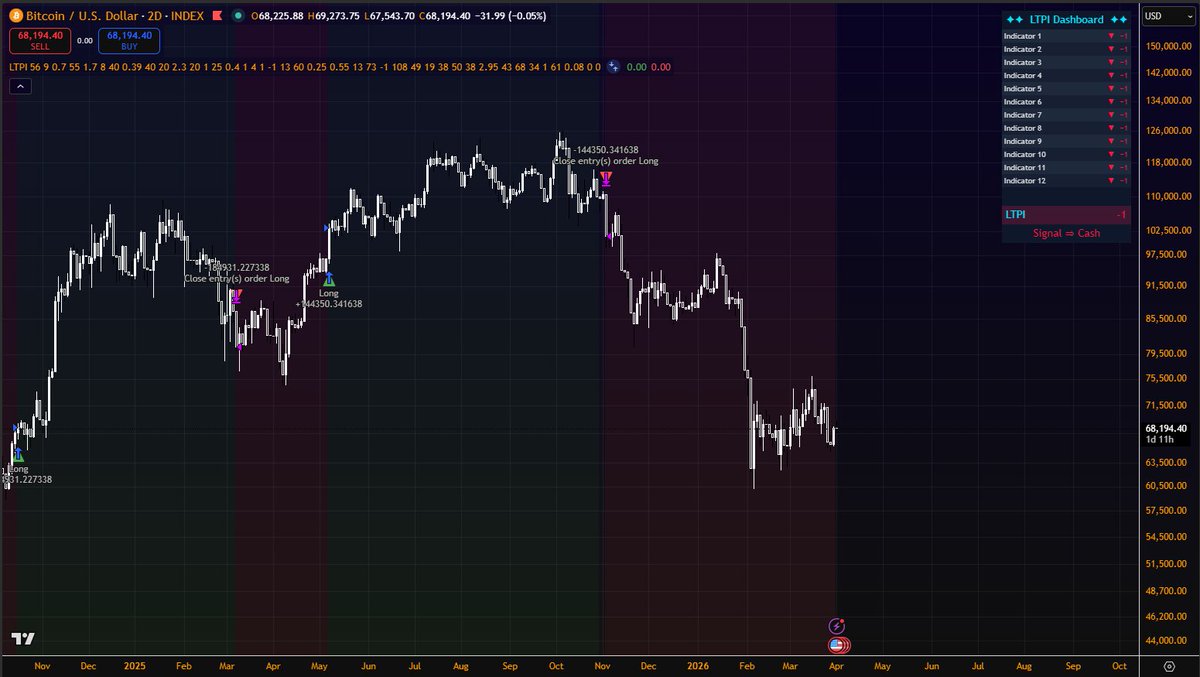Click the 0.00 spread value between Sell and Buy

(84, 41)
